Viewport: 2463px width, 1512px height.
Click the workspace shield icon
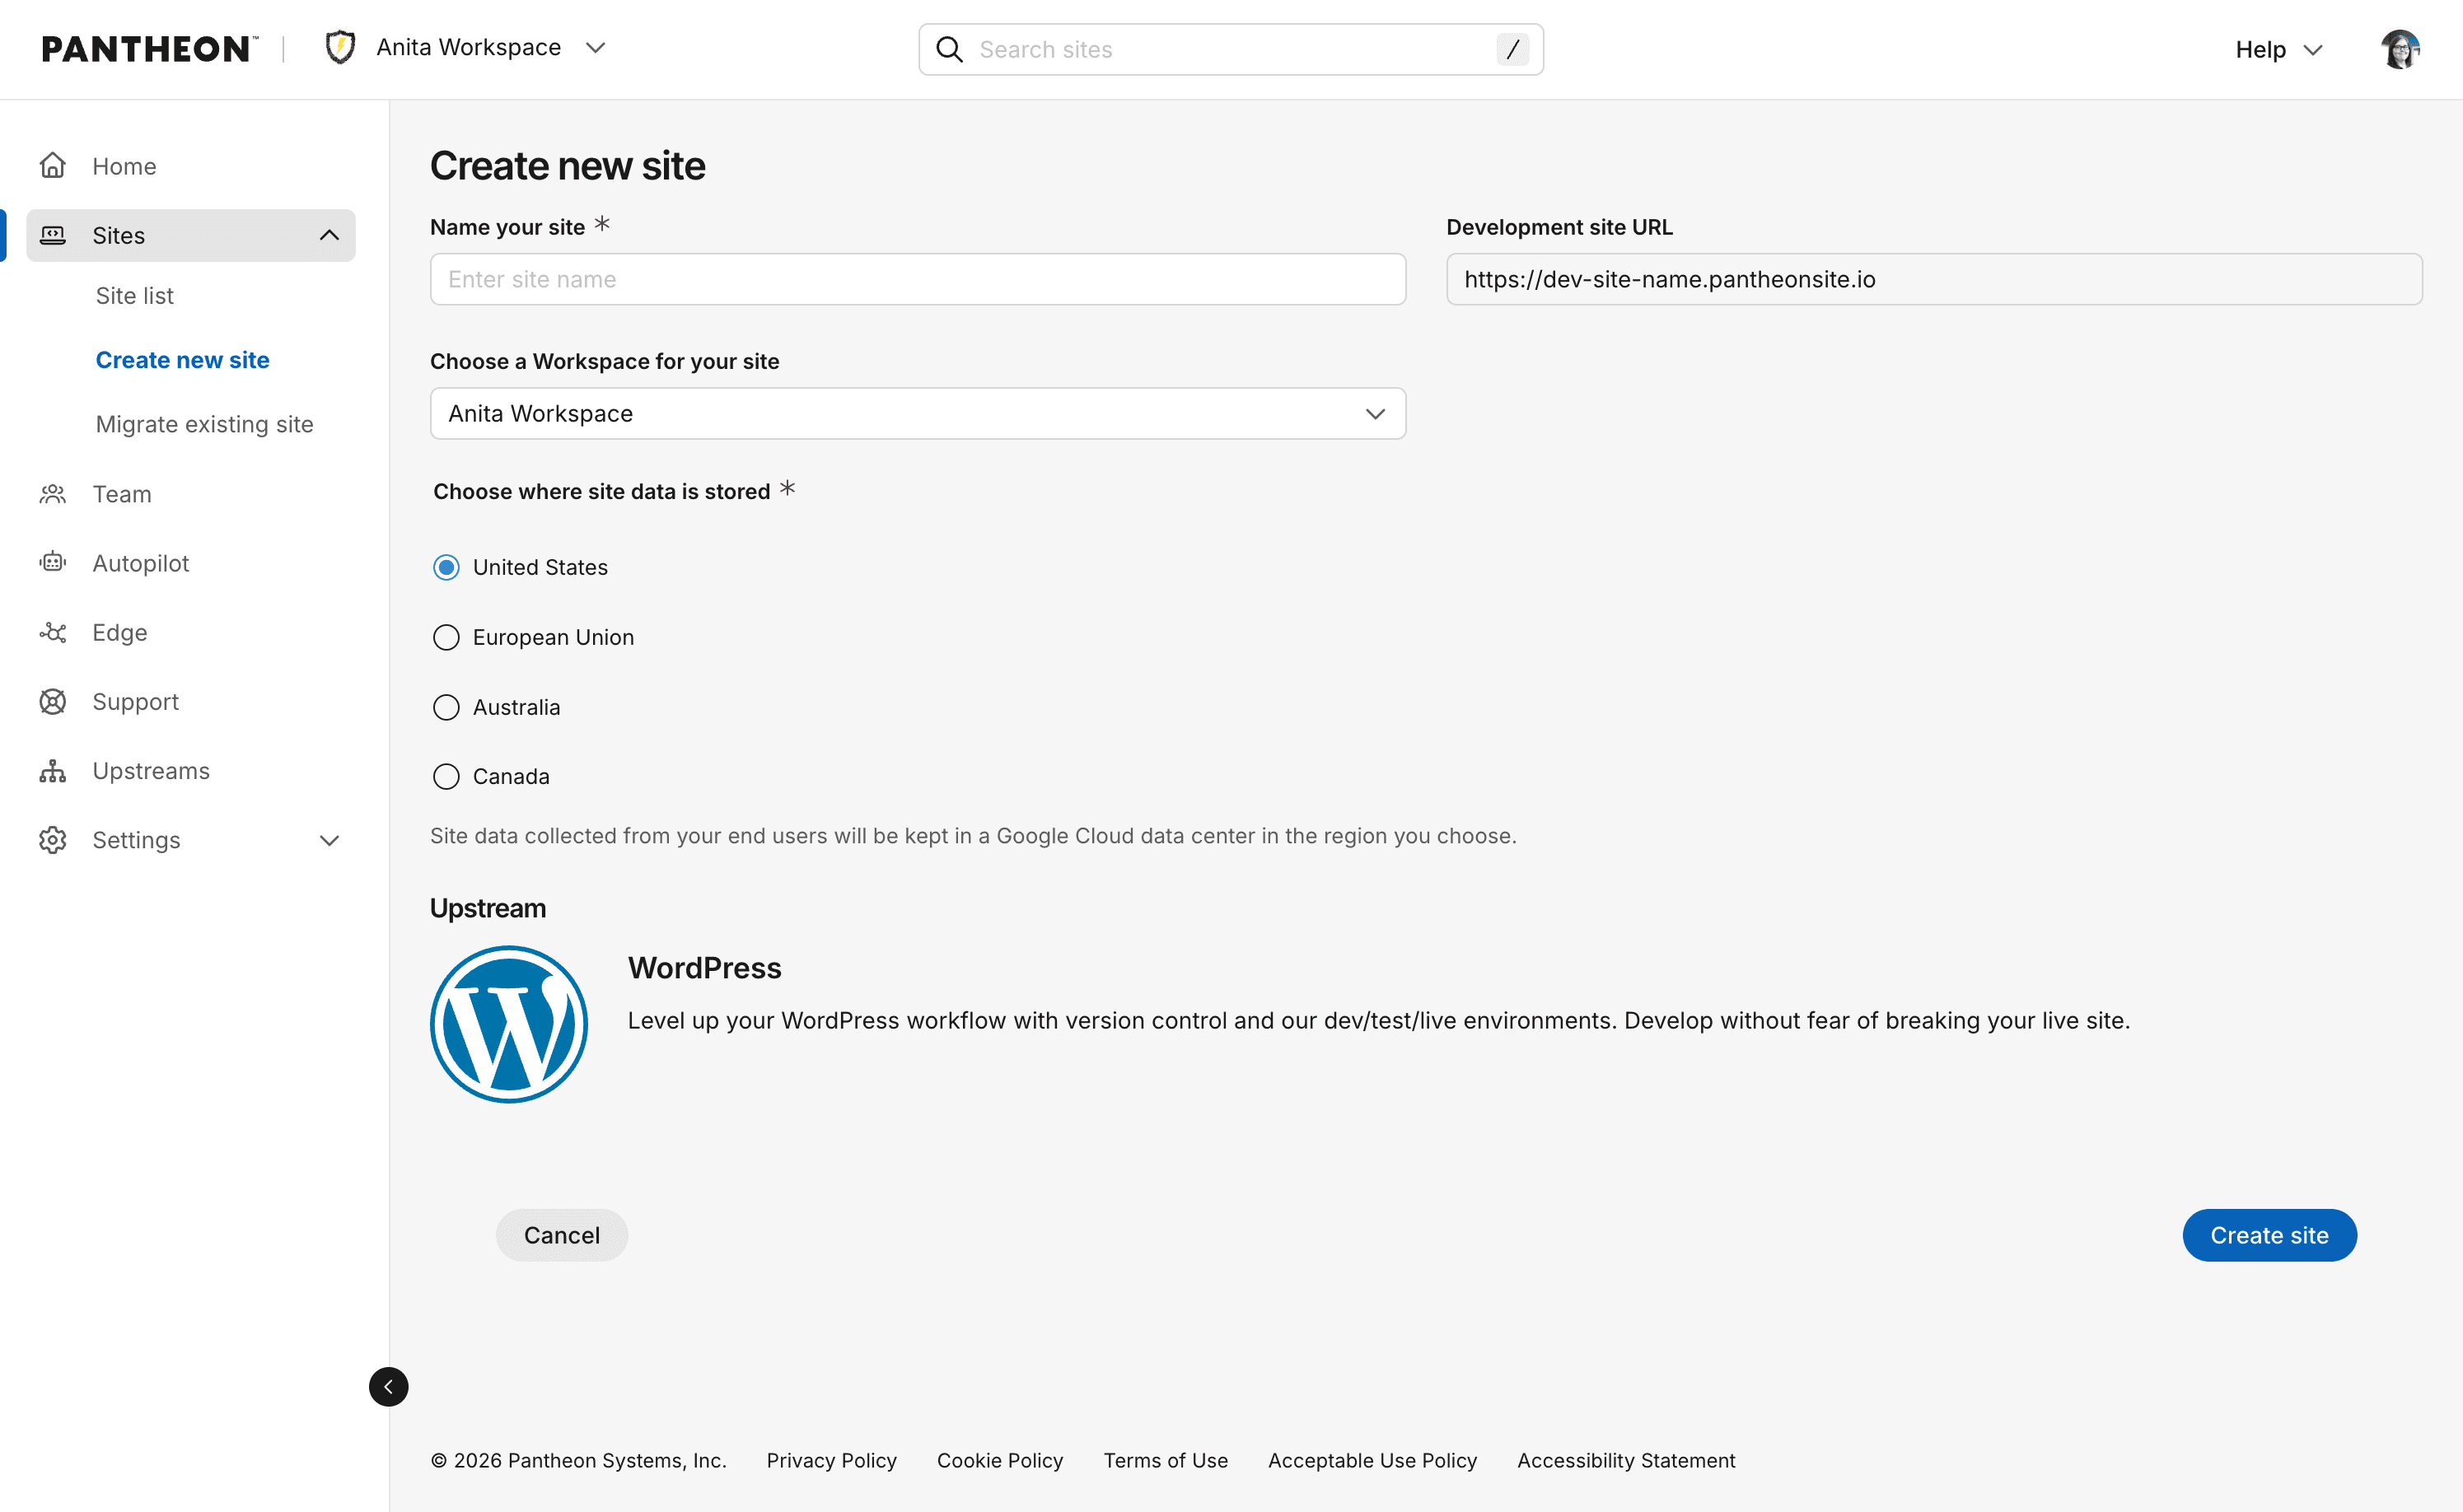[x=341, y=48]
